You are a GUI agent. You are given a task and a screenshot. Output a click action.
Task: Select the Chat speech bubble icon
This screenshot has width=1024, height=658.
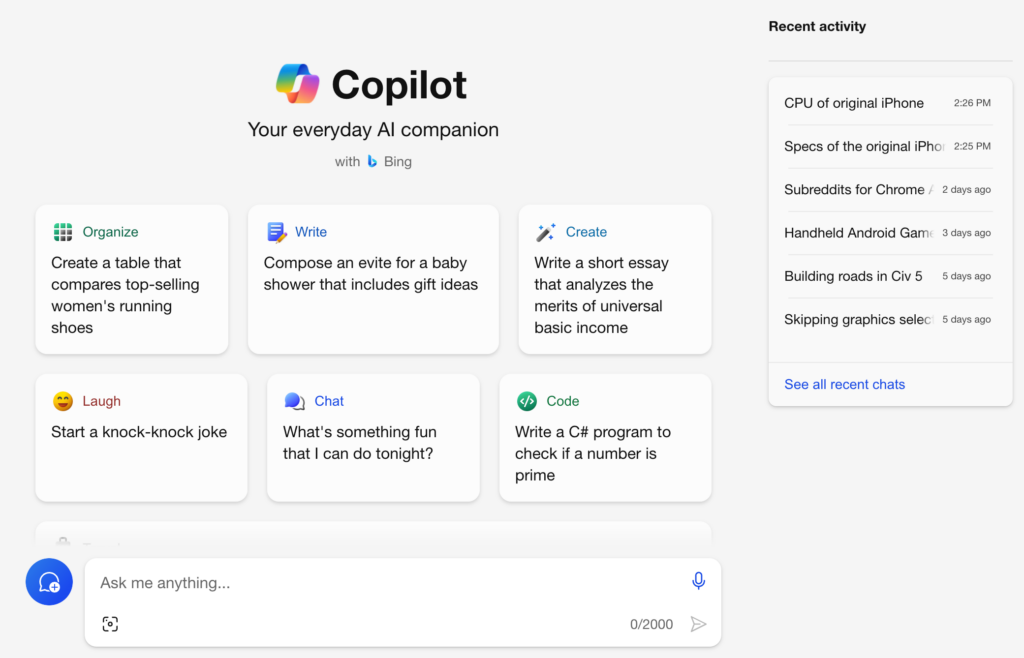pyautogui.click(x=294, y=400)
